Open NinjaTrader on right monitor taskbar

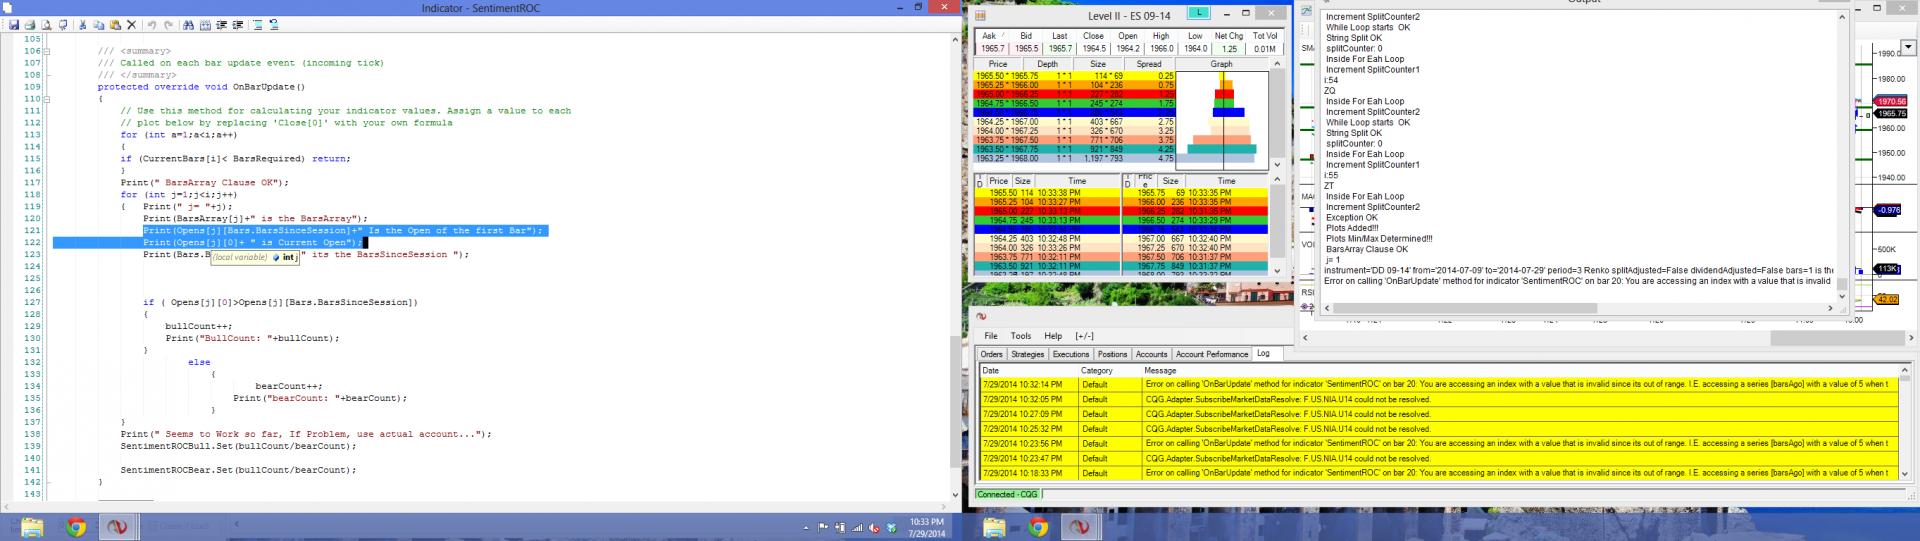(1079, 527)
